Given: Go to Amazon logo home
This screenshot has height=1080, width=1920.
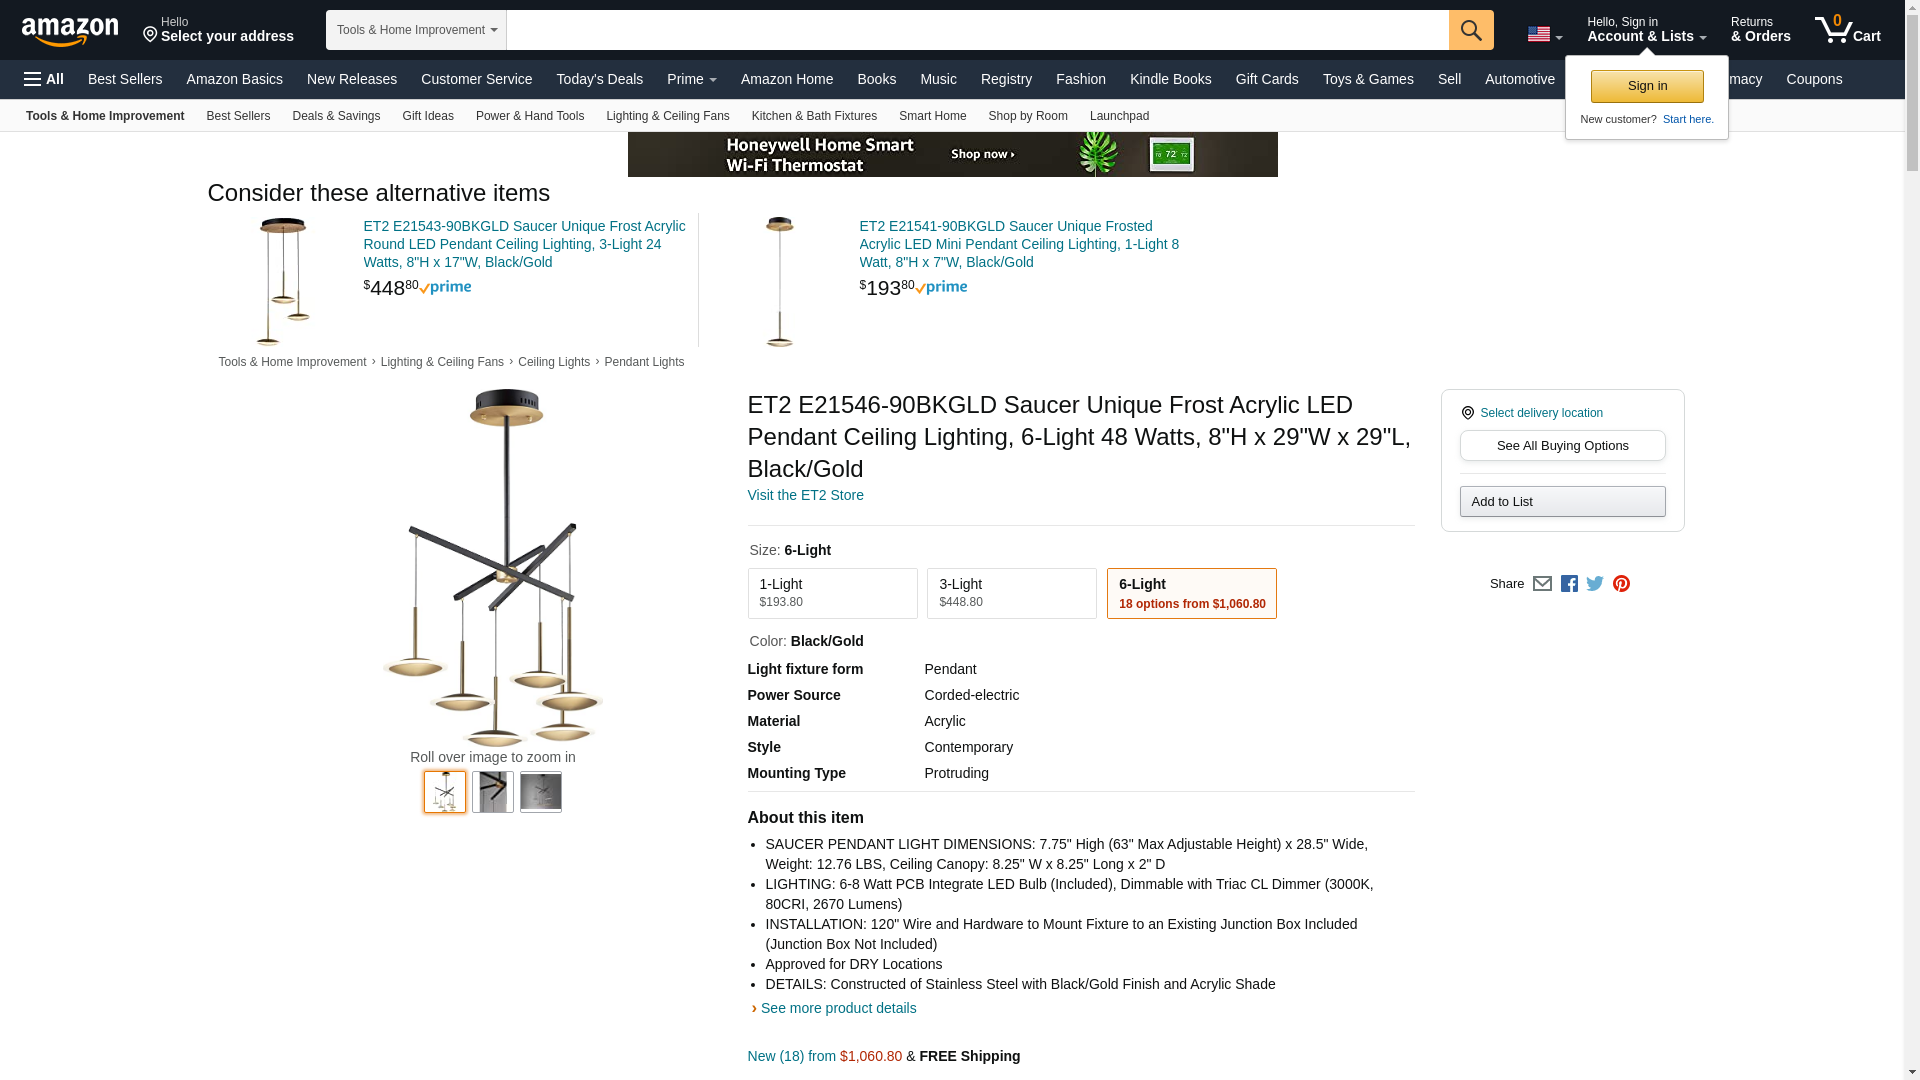Looking at the screenshot, I should (x=70, y=31).
